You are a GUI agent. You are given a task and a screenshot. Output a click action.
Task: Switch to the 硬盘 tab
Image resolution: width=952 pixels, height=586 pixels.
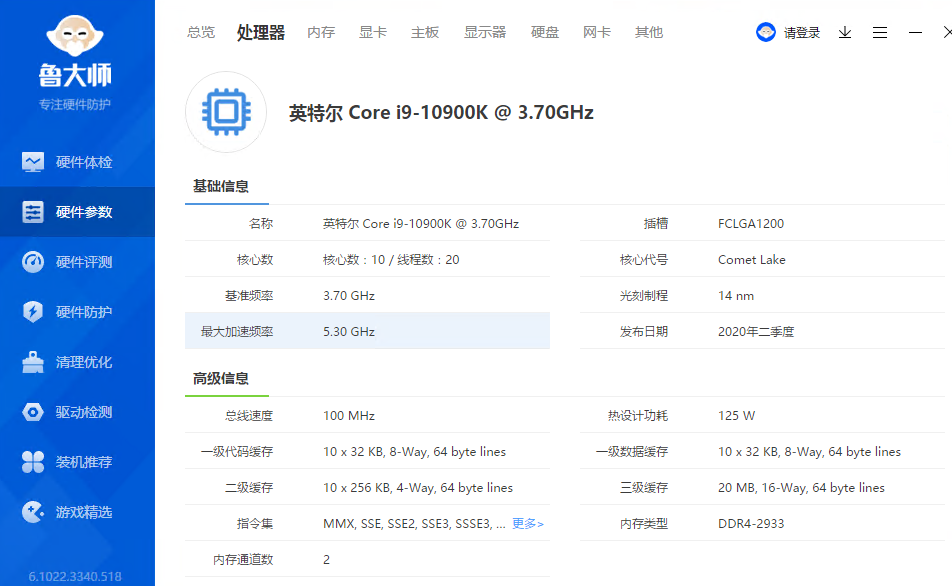[545, 32]
